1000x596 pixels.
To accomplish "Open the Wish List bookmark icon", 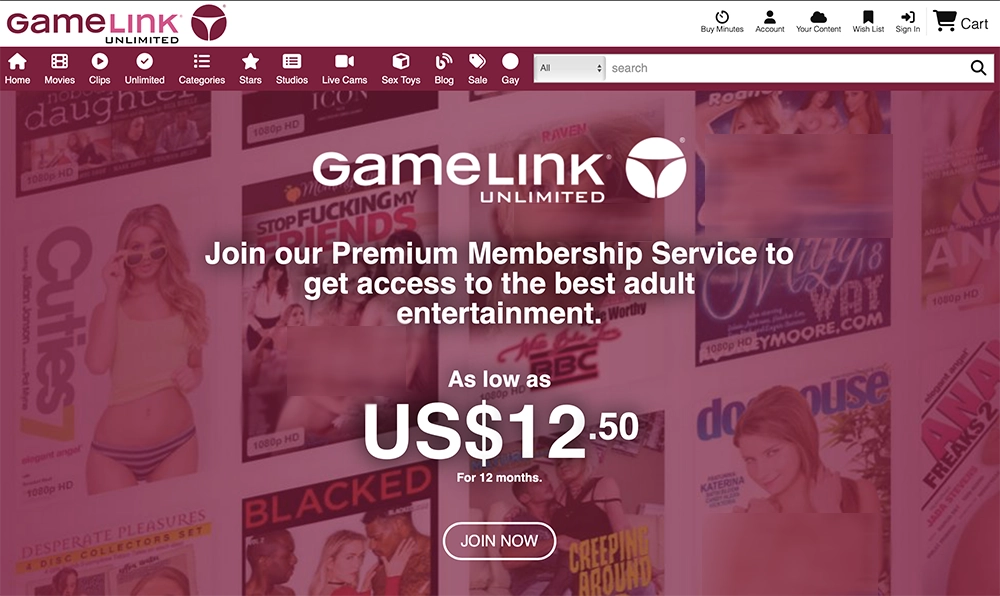I will click(868, 17).
